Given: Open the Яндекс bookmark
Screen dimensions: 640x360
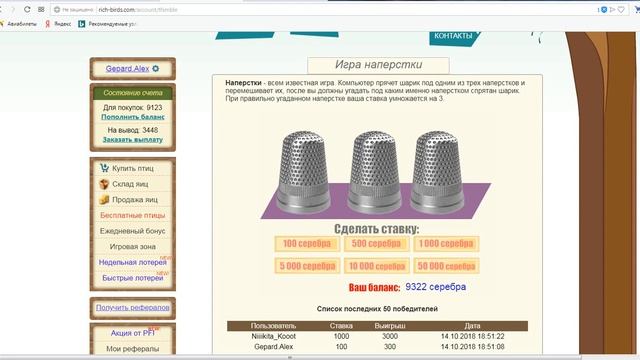Looking at the screenshot, I should (58, 24).
